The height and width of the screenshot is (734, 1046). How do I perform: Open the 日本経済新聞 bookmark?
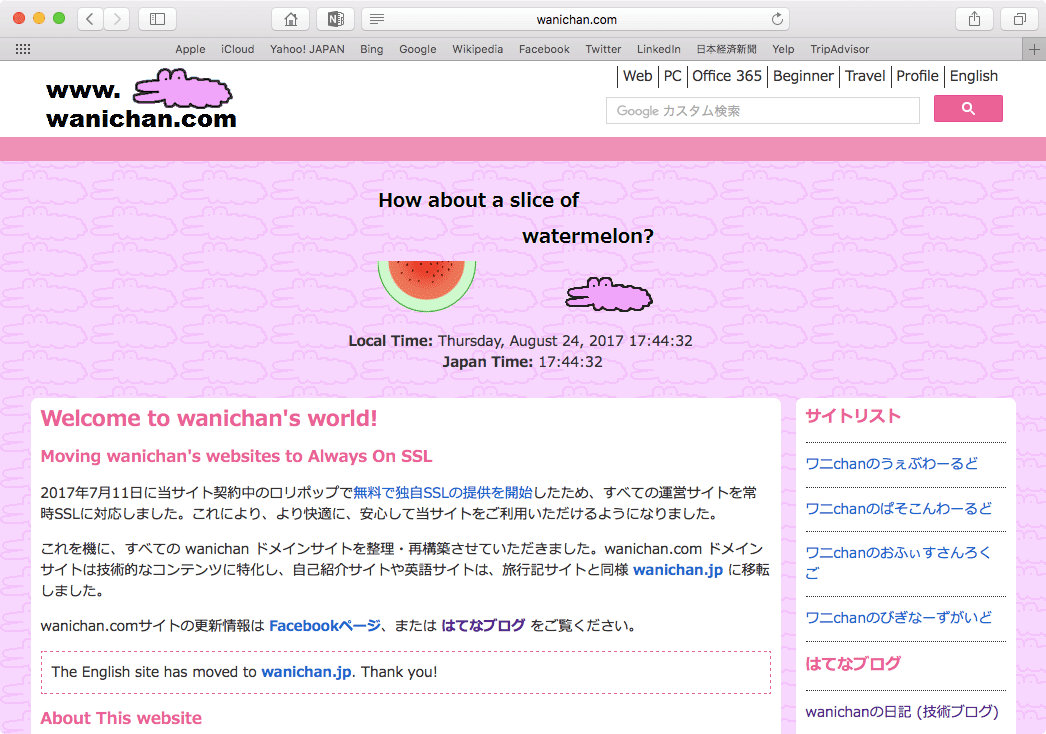coord(726,49)
